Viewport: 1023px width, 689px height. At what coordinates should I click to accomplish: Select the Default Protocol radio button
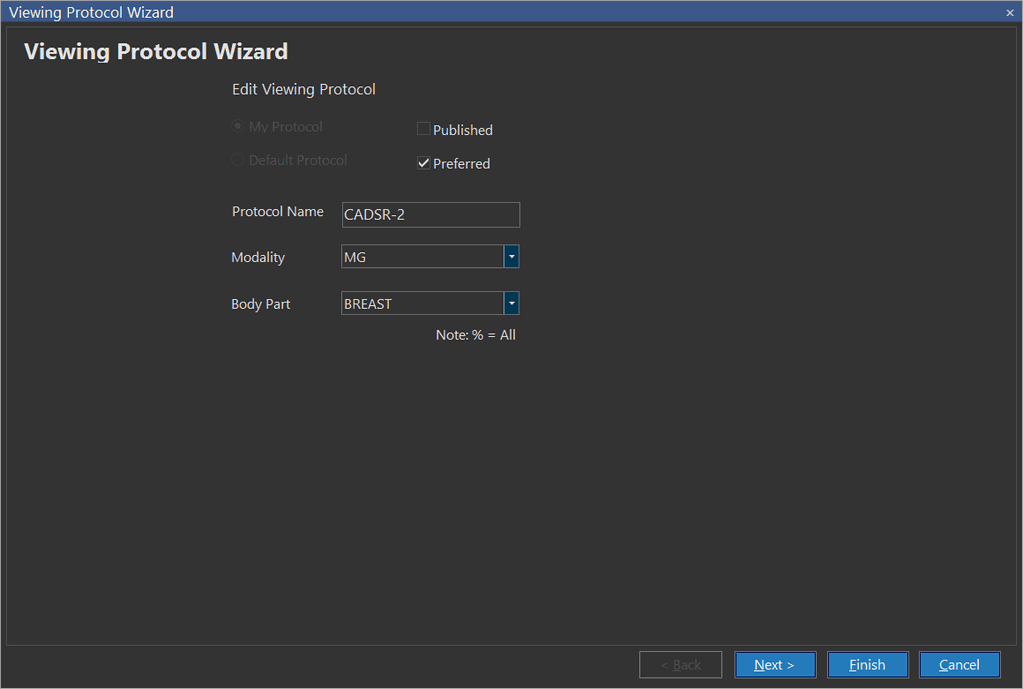tap(238, 160)
